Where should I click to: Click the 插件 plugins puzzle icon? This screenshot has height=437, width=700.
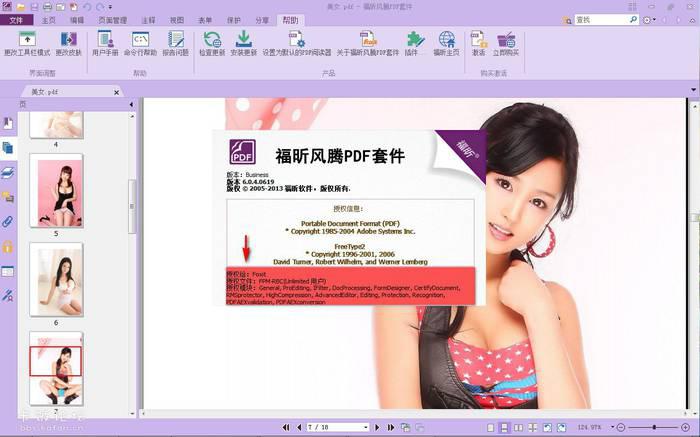415,39
